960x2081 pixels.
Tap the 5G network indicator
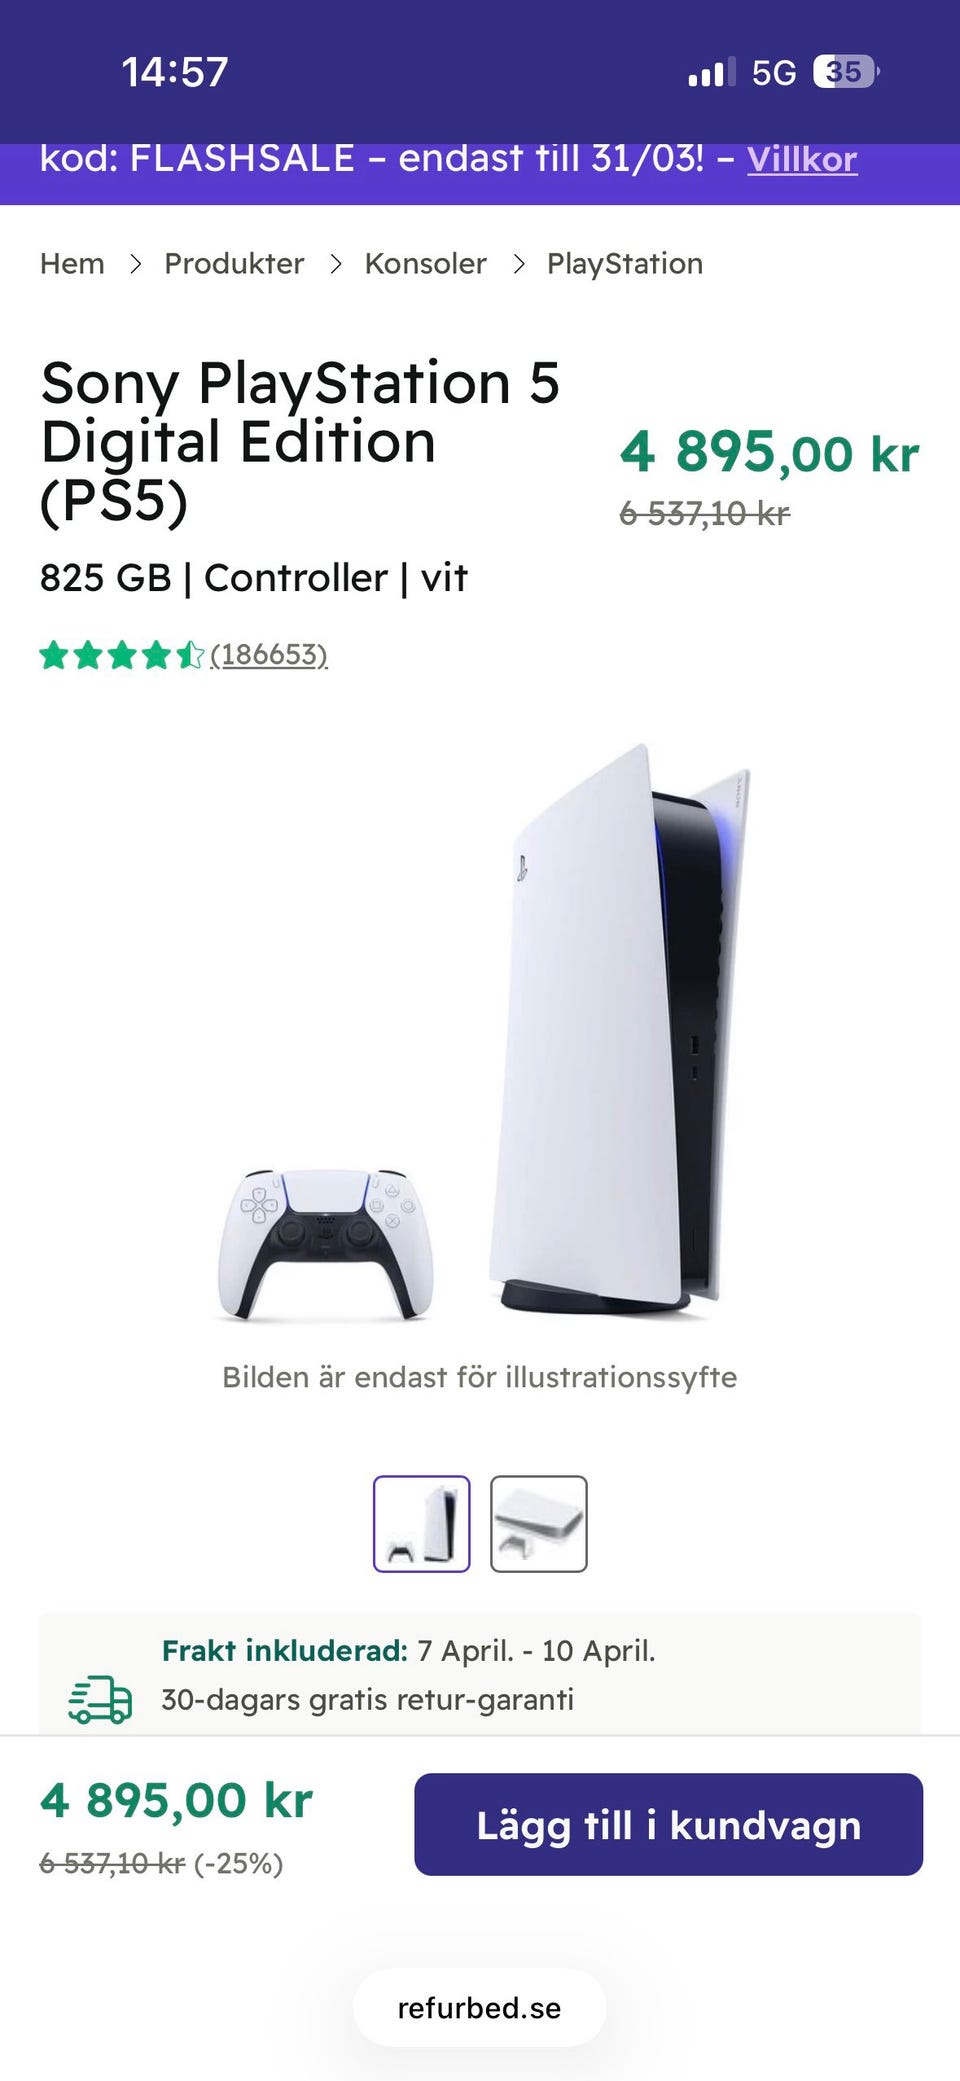(x=774, y=73)
